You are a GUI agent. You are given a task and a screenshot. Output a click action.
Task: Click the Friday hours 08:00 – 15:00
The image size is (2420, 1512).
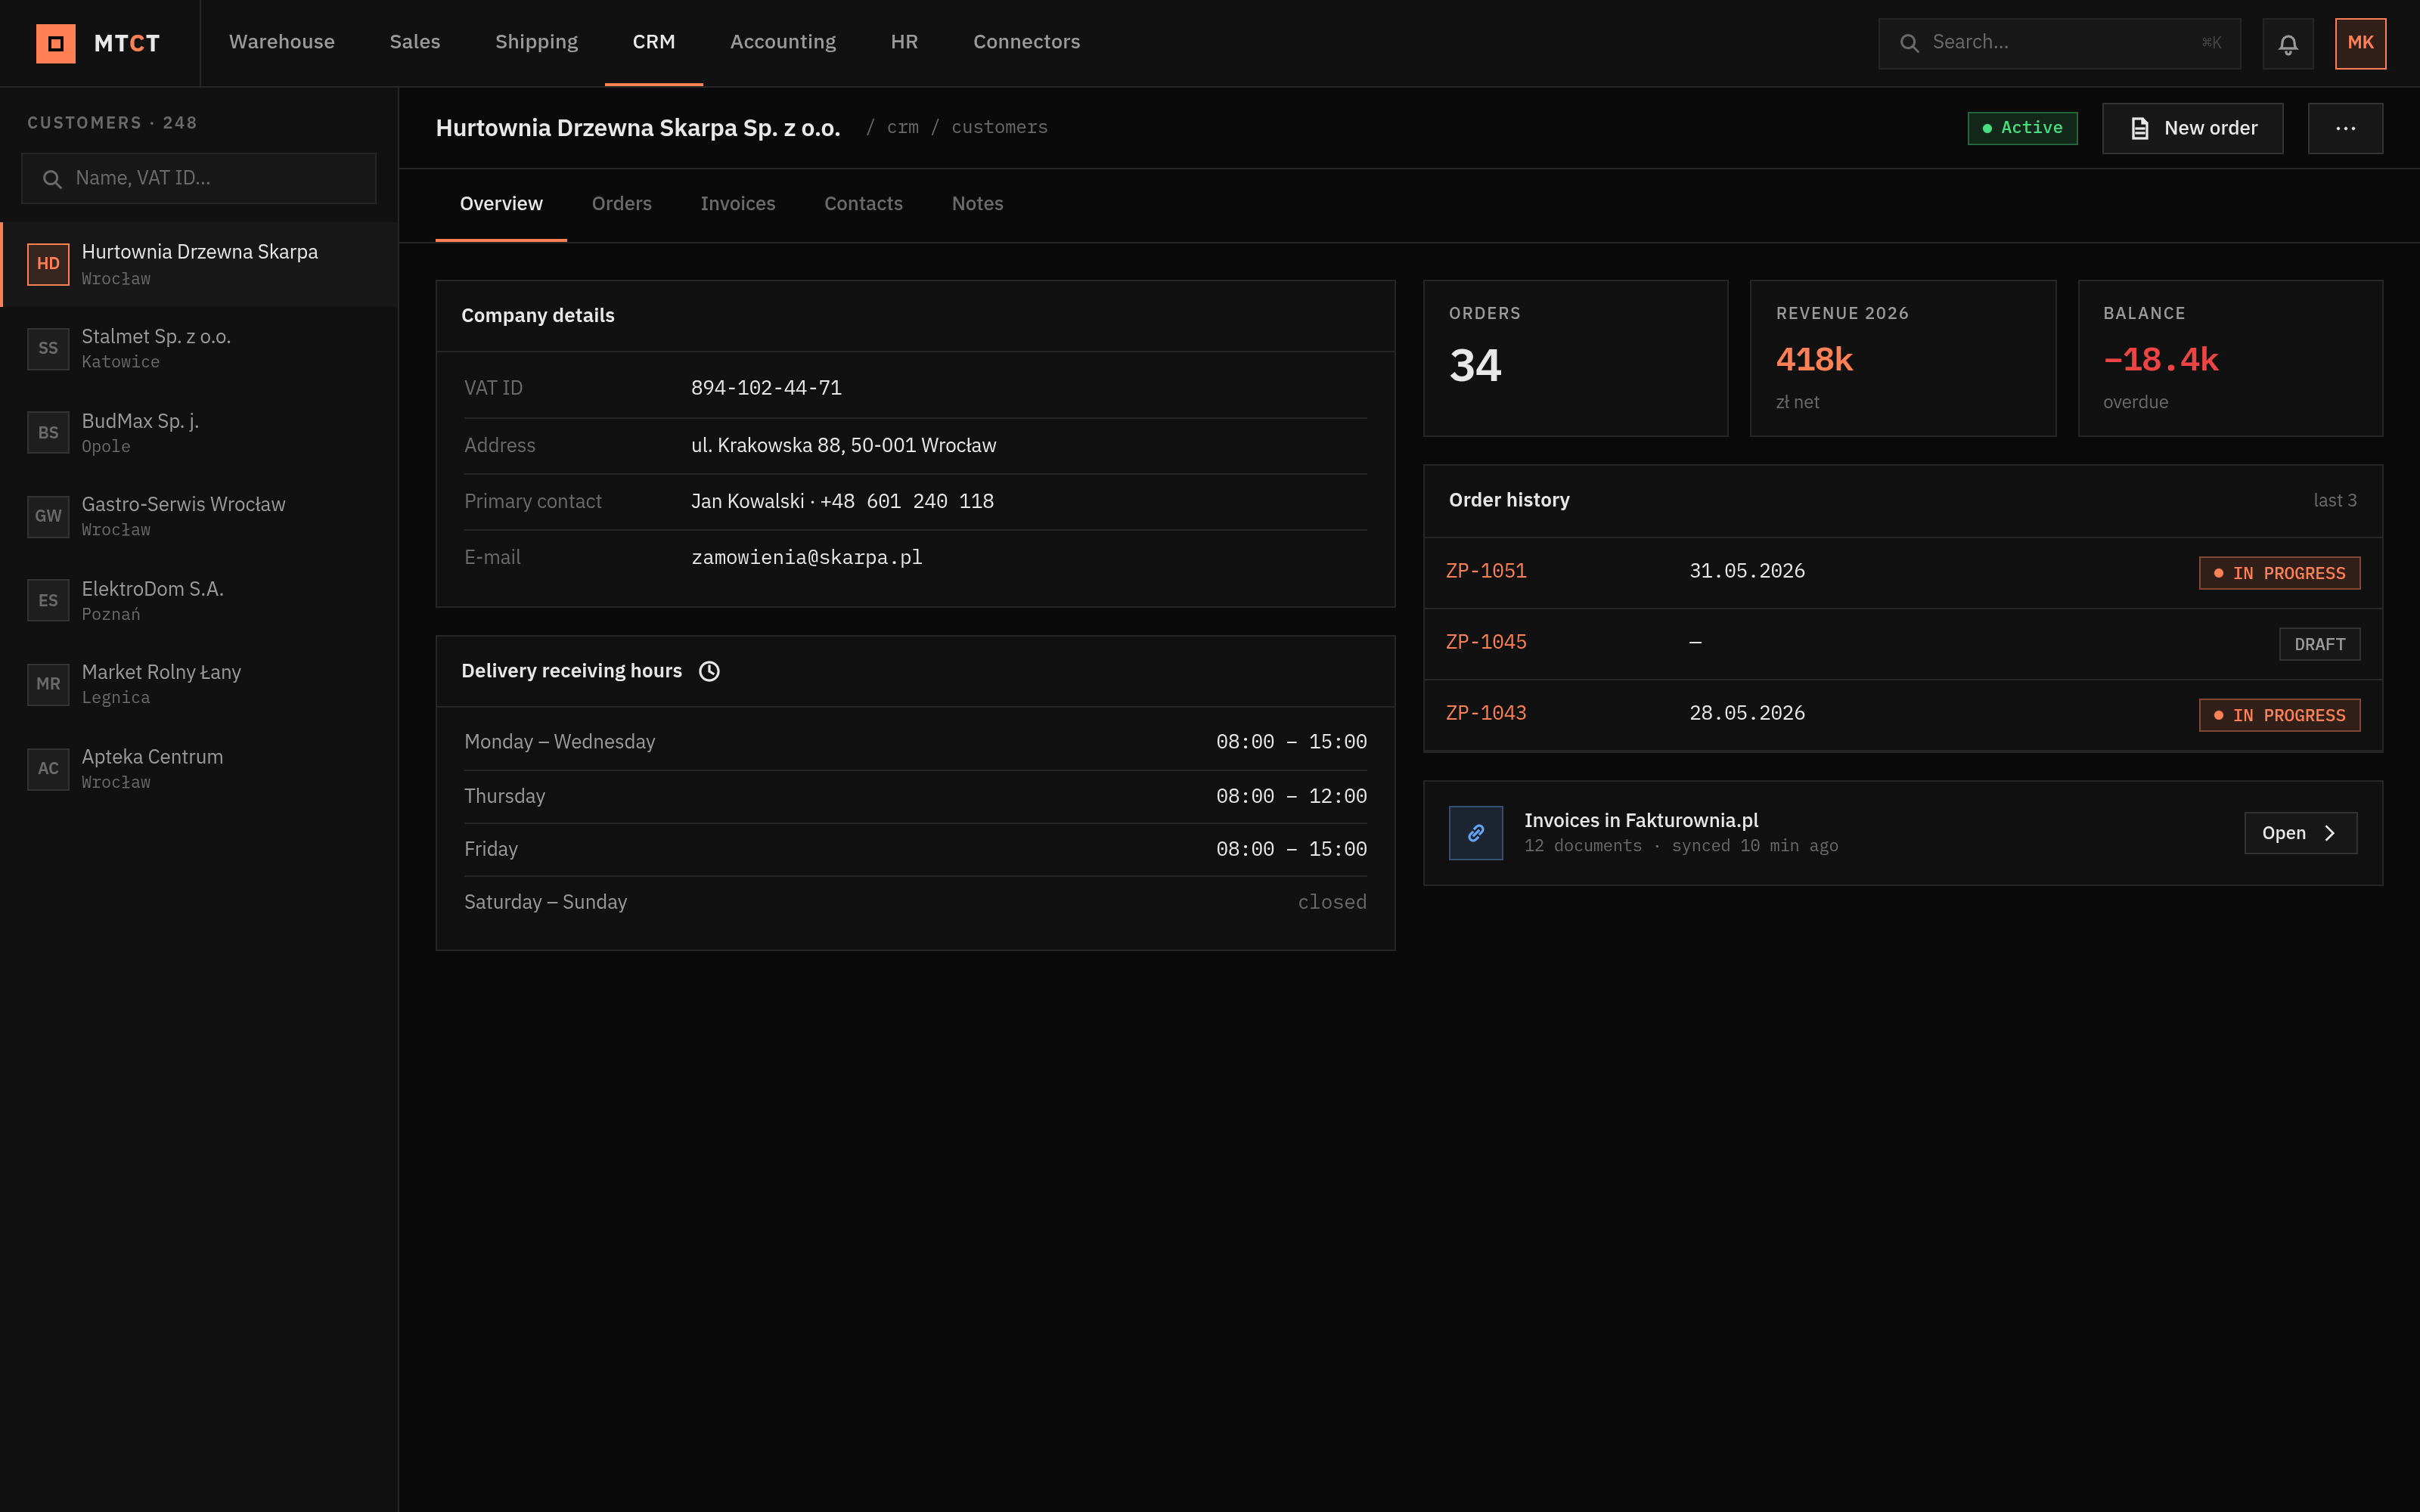click(1291, 850)
